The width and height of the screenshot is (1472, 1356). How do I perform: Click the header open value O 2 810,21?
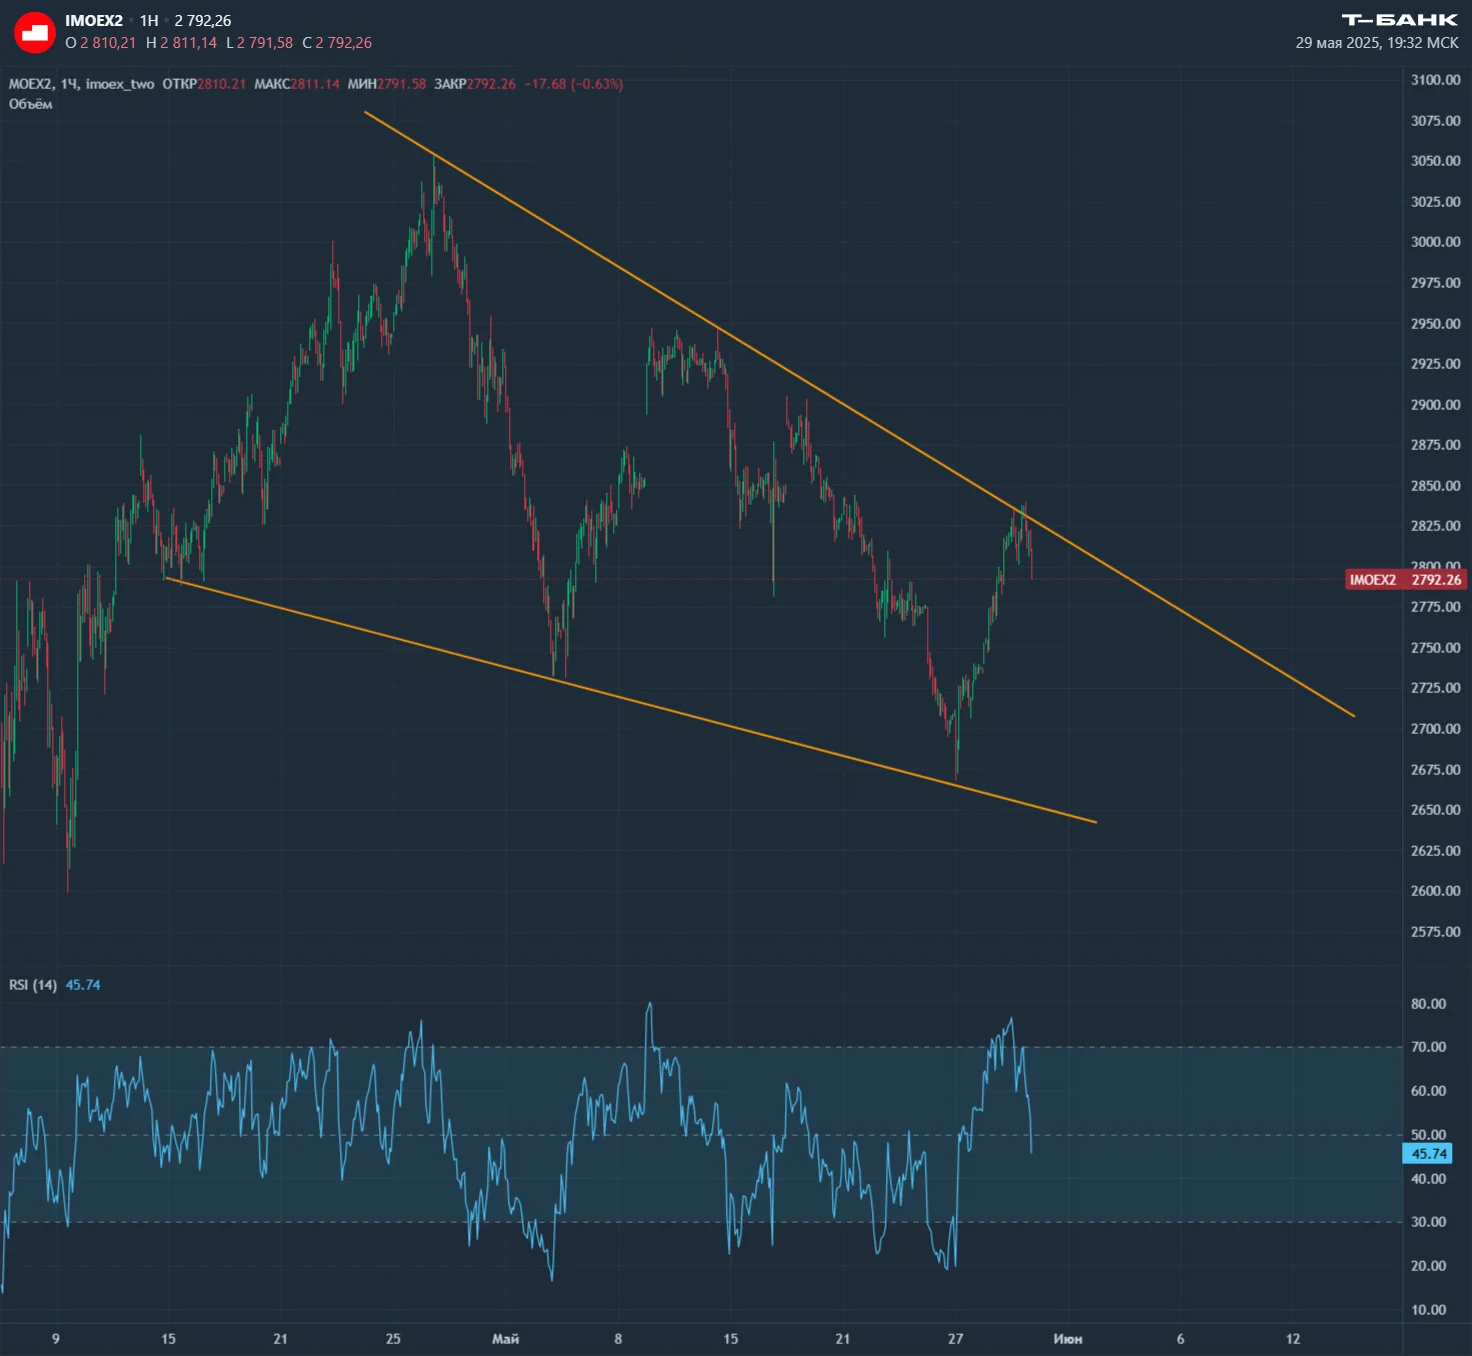pos(100,43)
